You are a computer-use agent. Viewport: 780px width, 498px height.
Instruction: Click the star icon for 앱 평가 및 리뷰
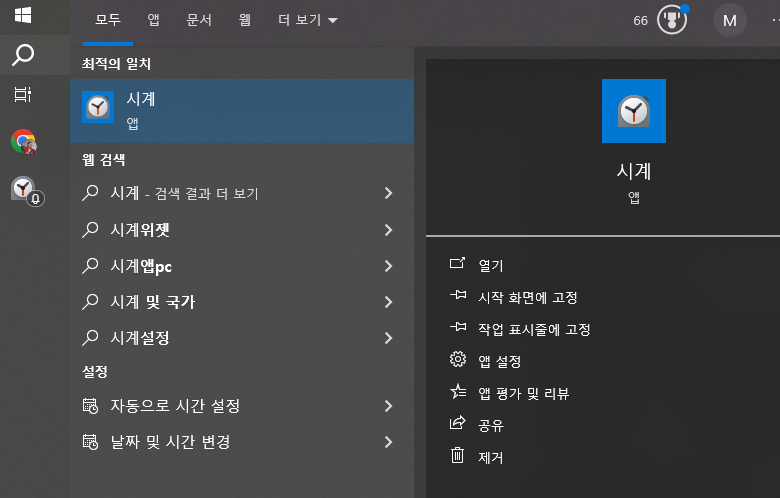(458, 392)
